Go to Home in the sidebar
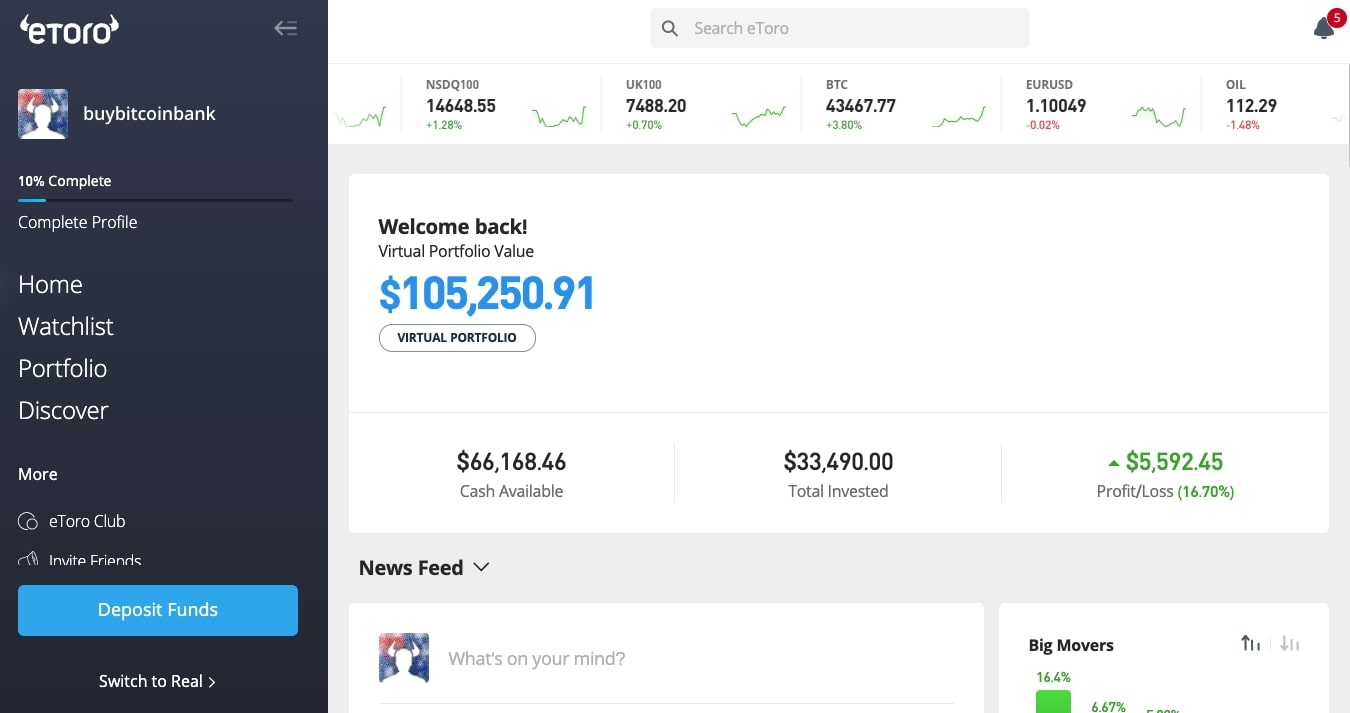Viewport: 1350px width, 713px height. (x=50, y=285)
